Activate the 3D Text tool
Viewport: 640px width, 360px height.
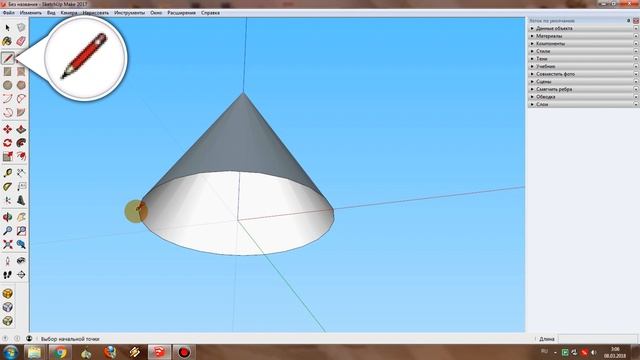[21, 200]
